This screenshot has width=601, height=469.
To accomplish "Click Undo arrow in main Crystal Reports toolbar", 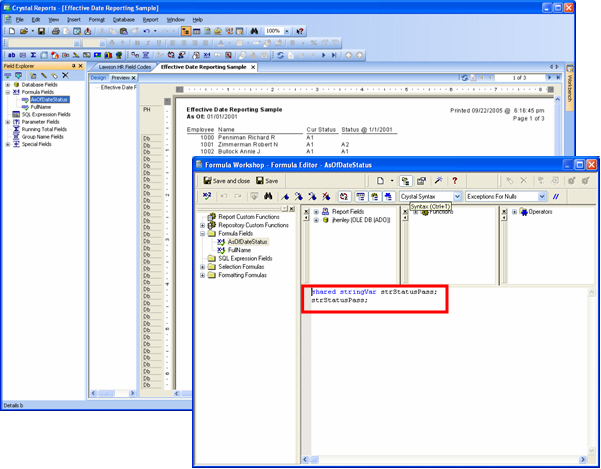I will click(x=146, y=31).
